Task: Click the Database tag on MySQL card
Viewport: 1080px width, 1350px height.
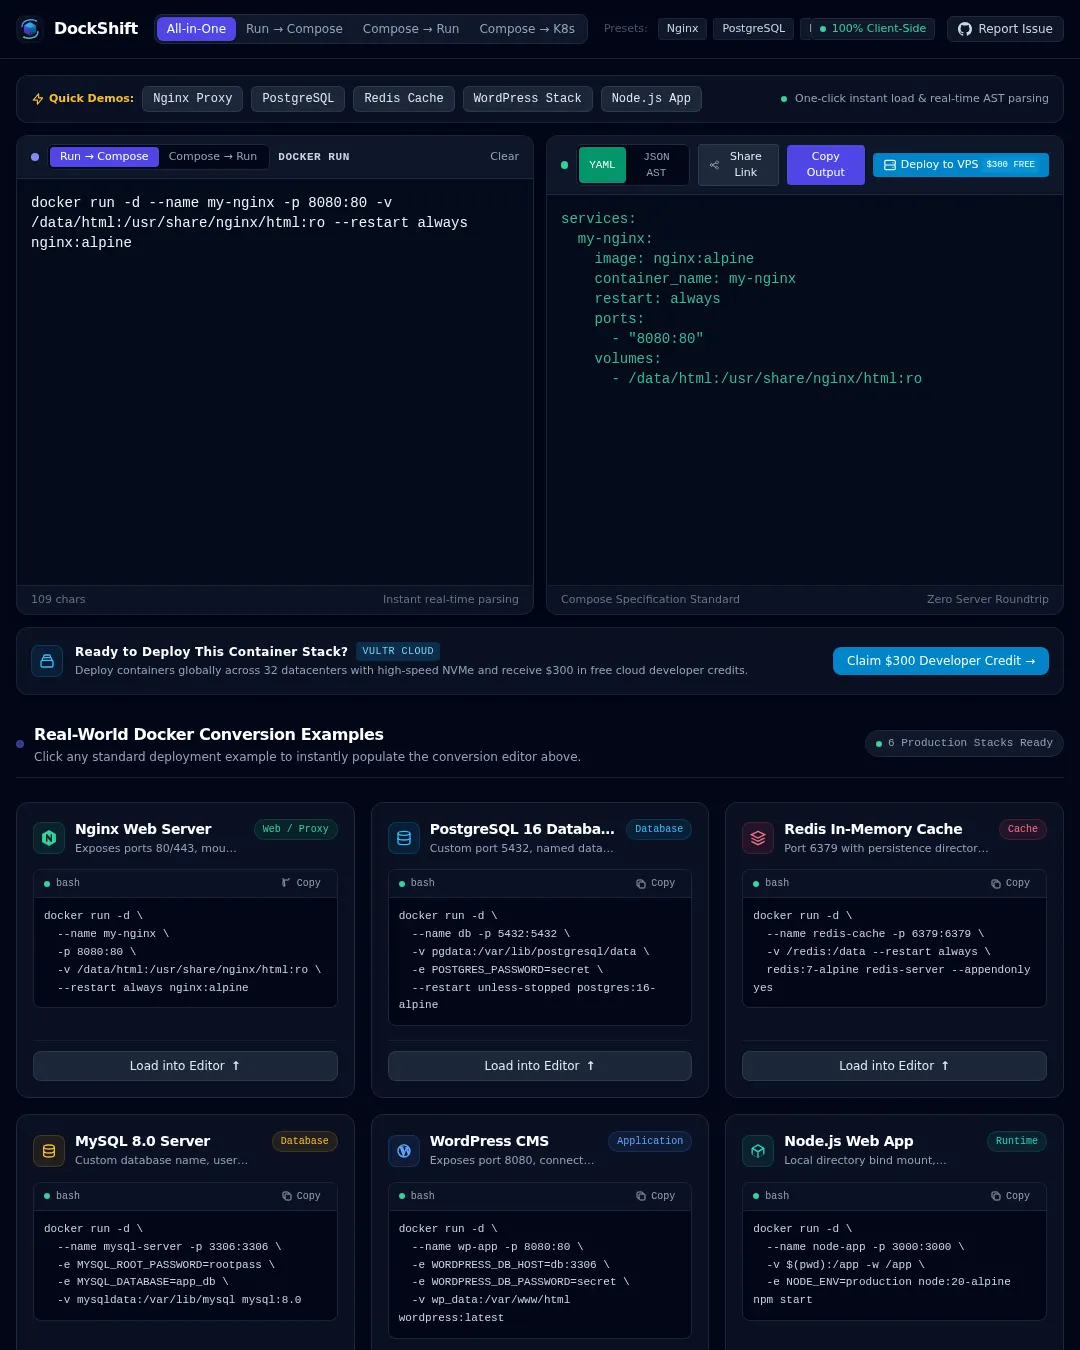Action: (305, 1141)
